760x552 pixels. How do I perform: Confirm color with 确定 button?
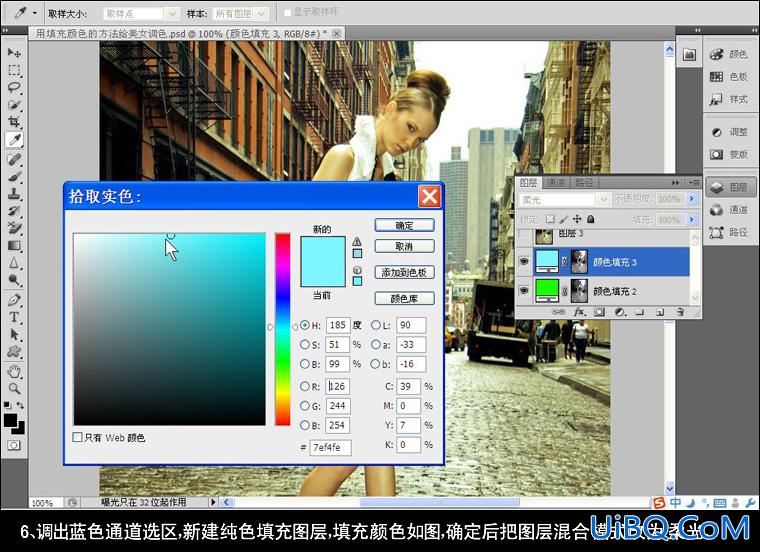coord(404,225)
